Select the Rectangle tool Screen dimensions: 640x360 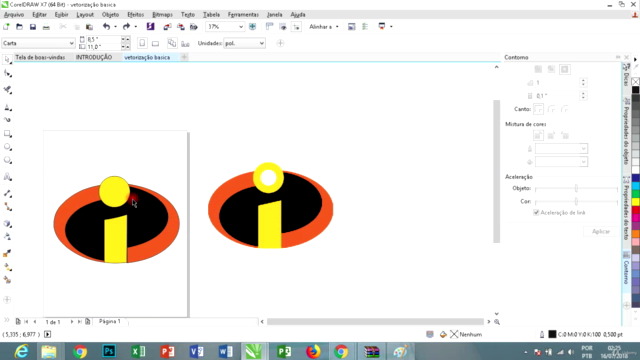tap(7, 133)
